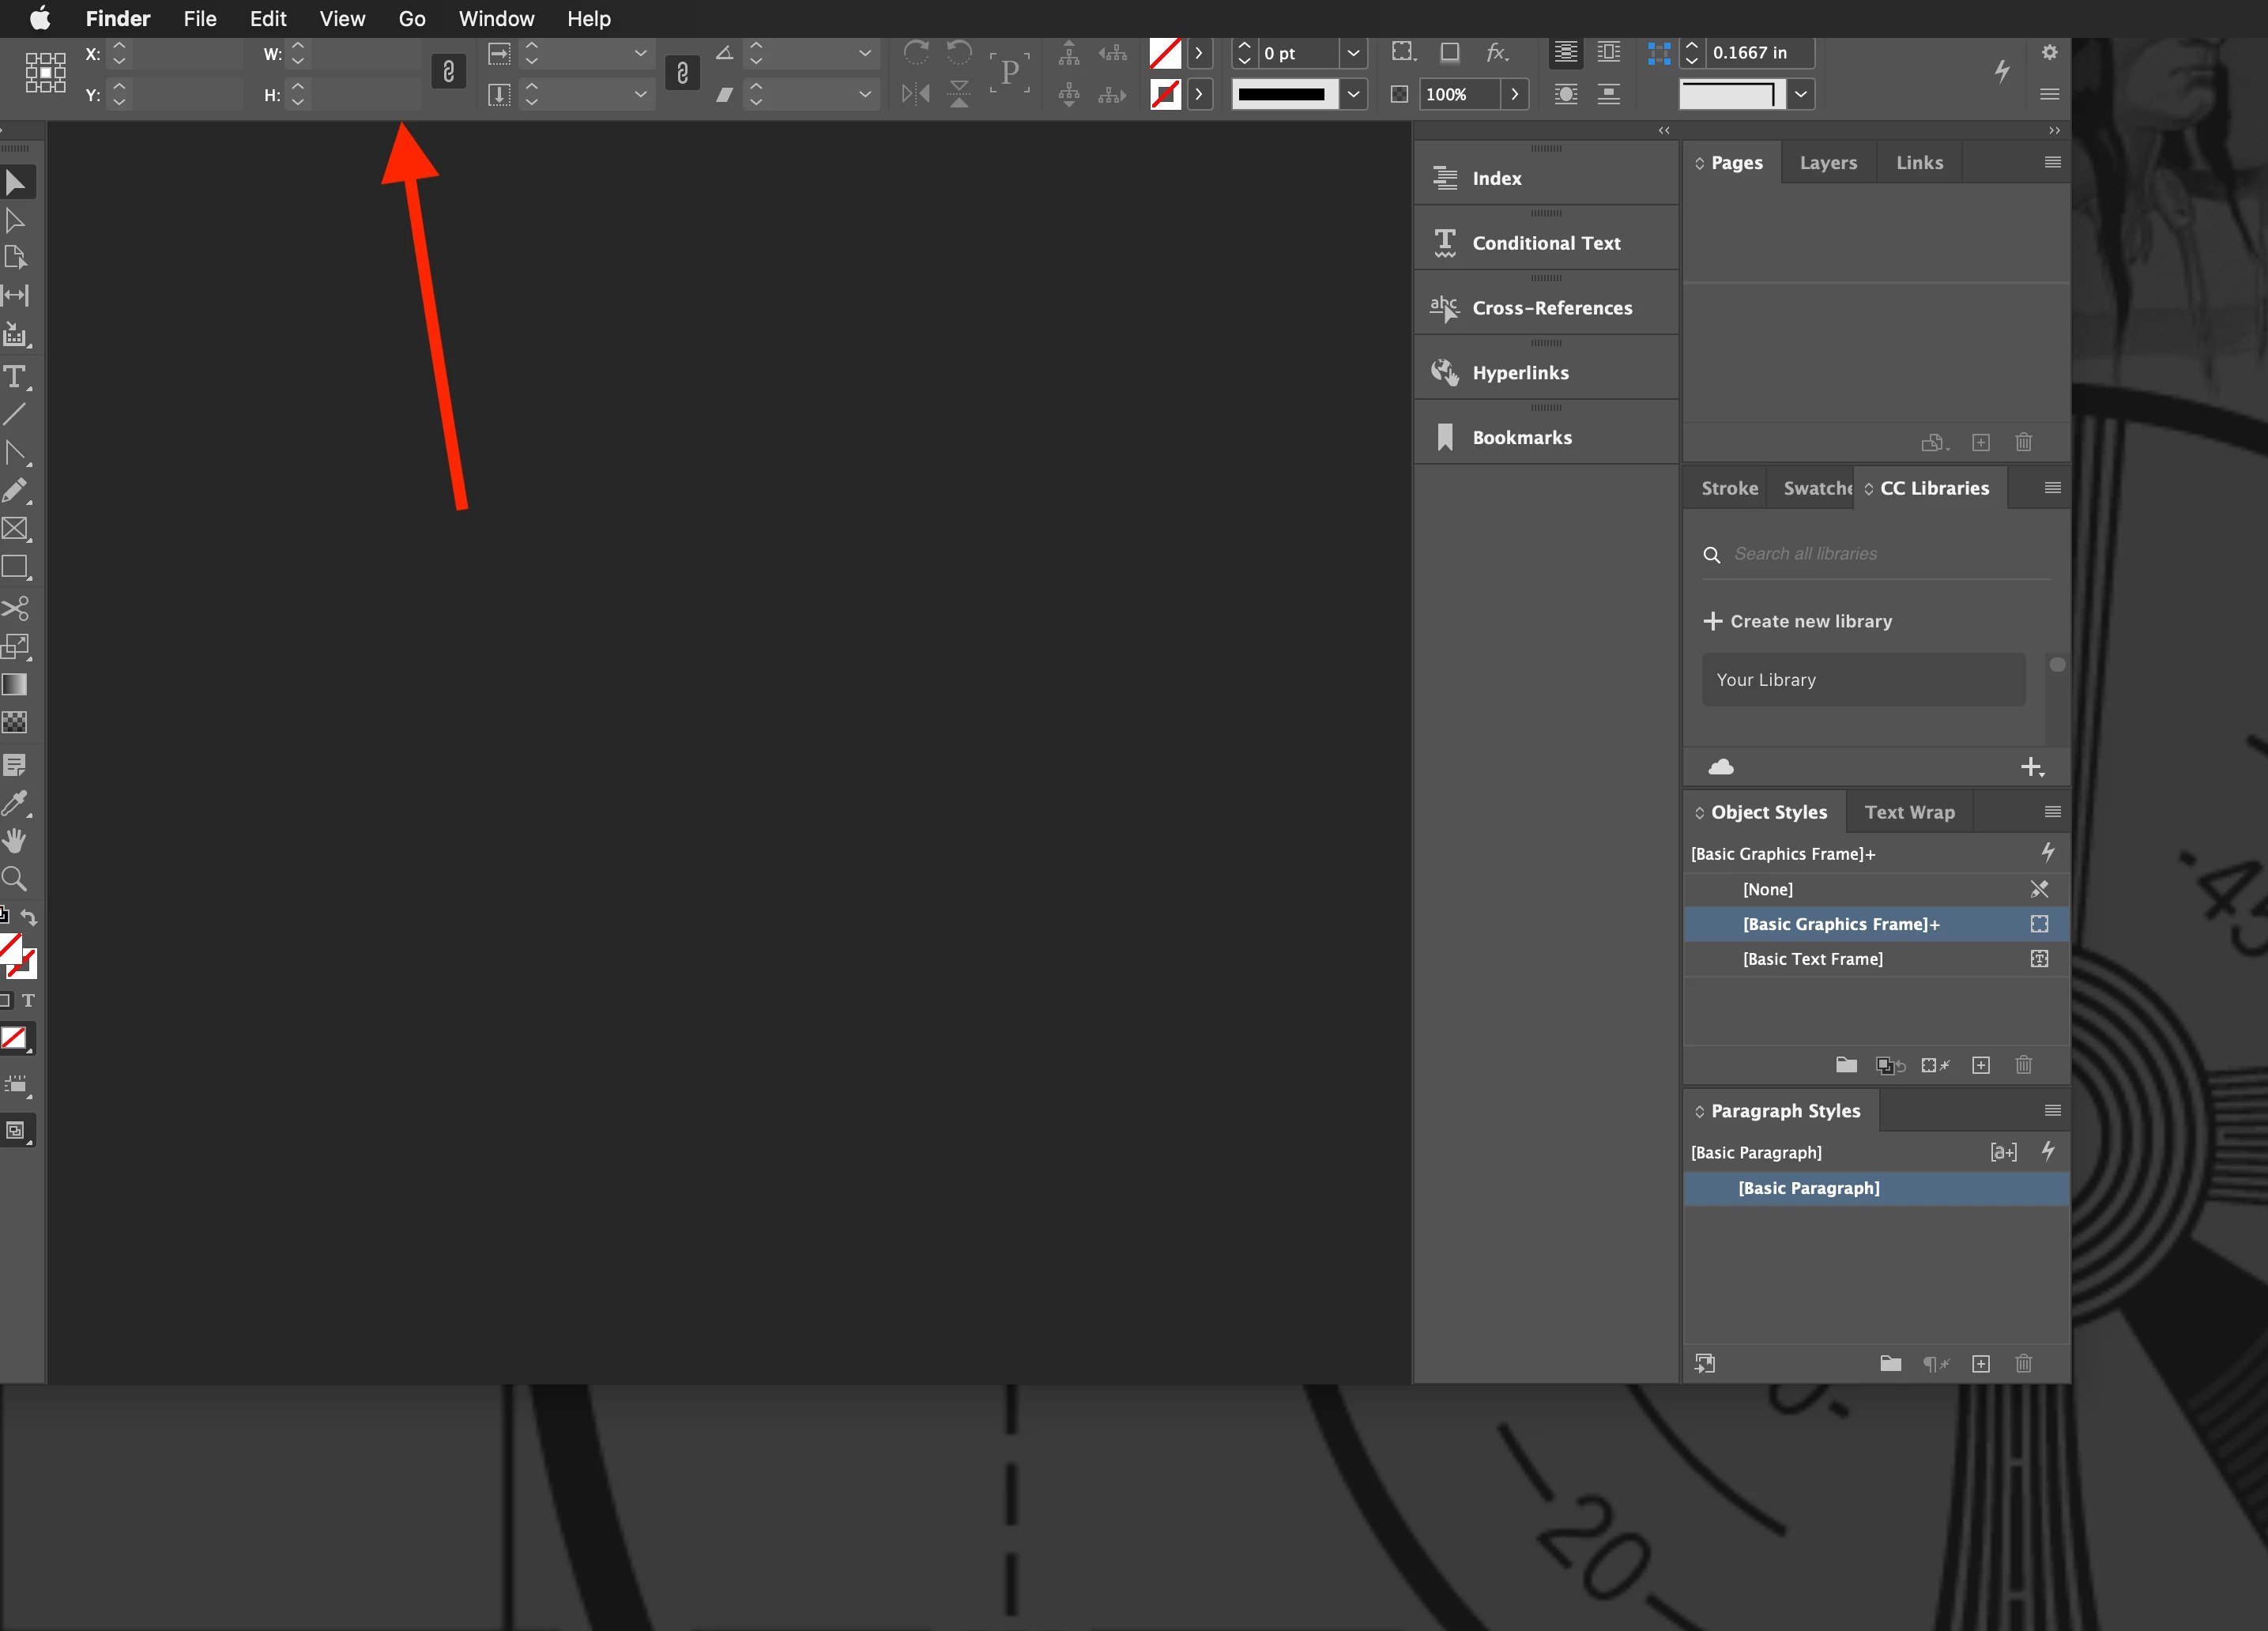Select the Eyedropper tool
Screen dimensions: 2268x1631
pyautogui.click(x=15, y=802)
